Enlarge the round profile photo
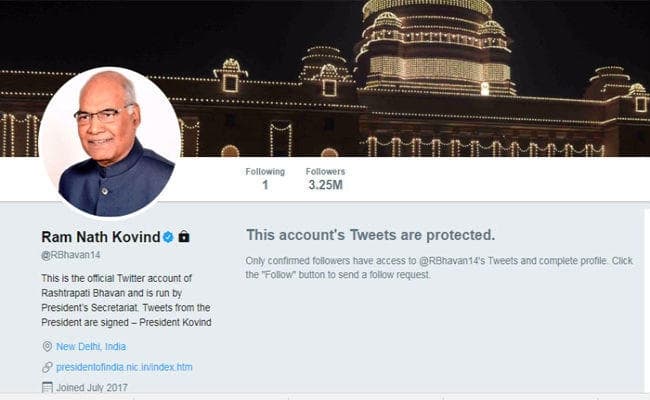Screen dimensions: 650x400 pyautogui.click(x=109, y=143)
